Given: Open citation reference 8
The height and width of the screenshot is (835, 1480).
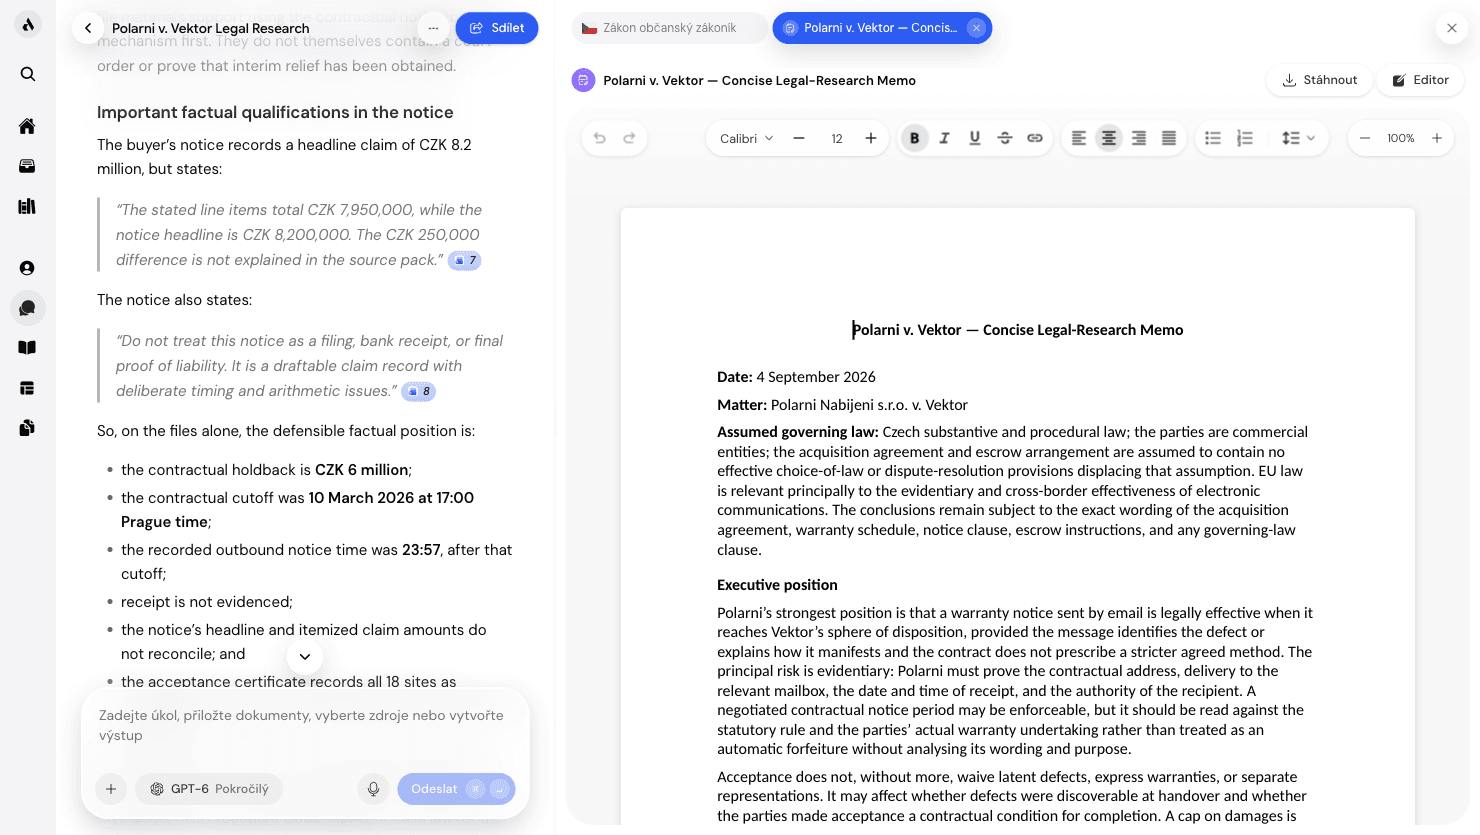Looking at the screenshot, I should 419,391.
